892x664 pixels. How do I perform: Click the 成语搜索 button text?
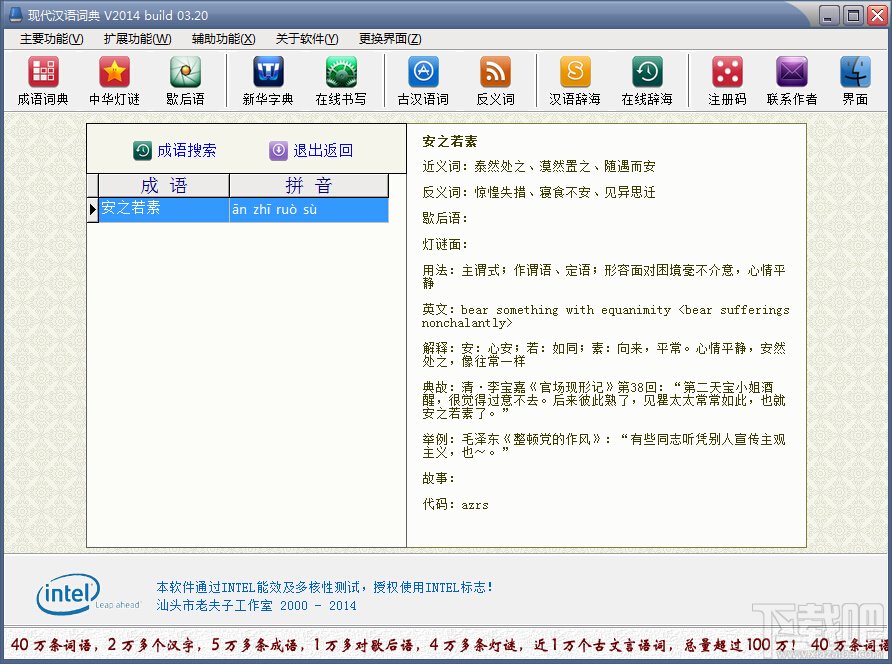click(x=187, y=150)
